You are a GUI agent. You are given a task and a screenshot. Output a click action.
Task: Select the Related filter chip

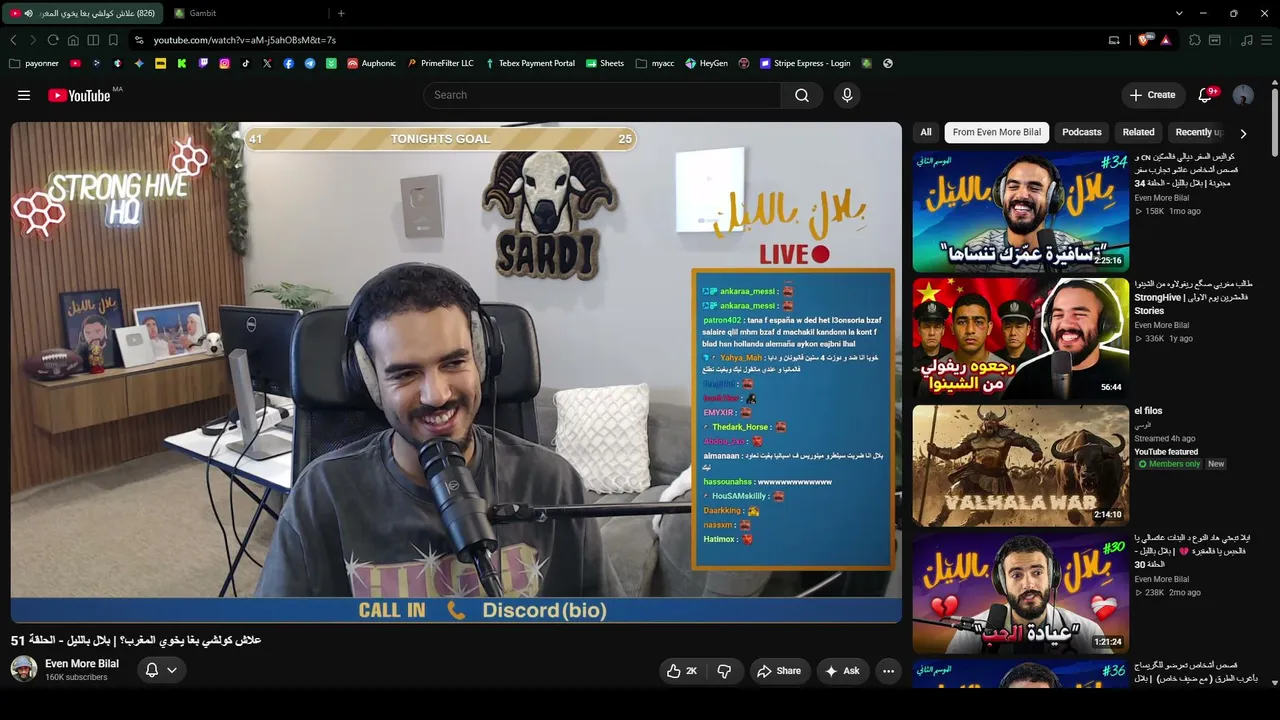click(1138, 132)
